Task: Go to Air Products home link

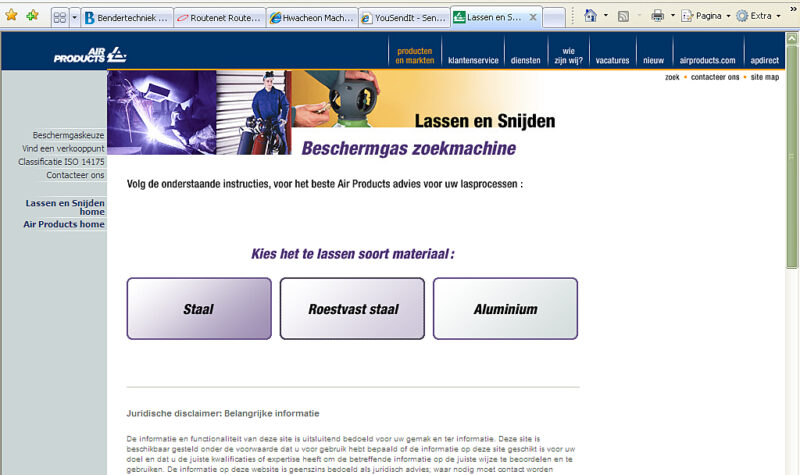Action: click(x=64, y=224)
